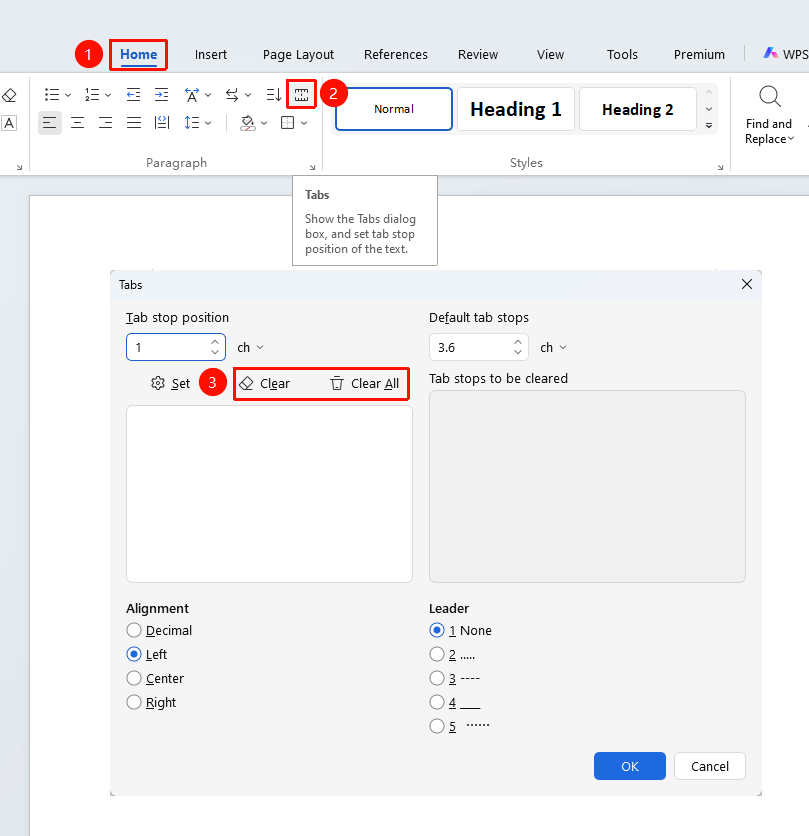Select Left alignment radio button
The image size is (809, 836).
[x=134, y=654]
